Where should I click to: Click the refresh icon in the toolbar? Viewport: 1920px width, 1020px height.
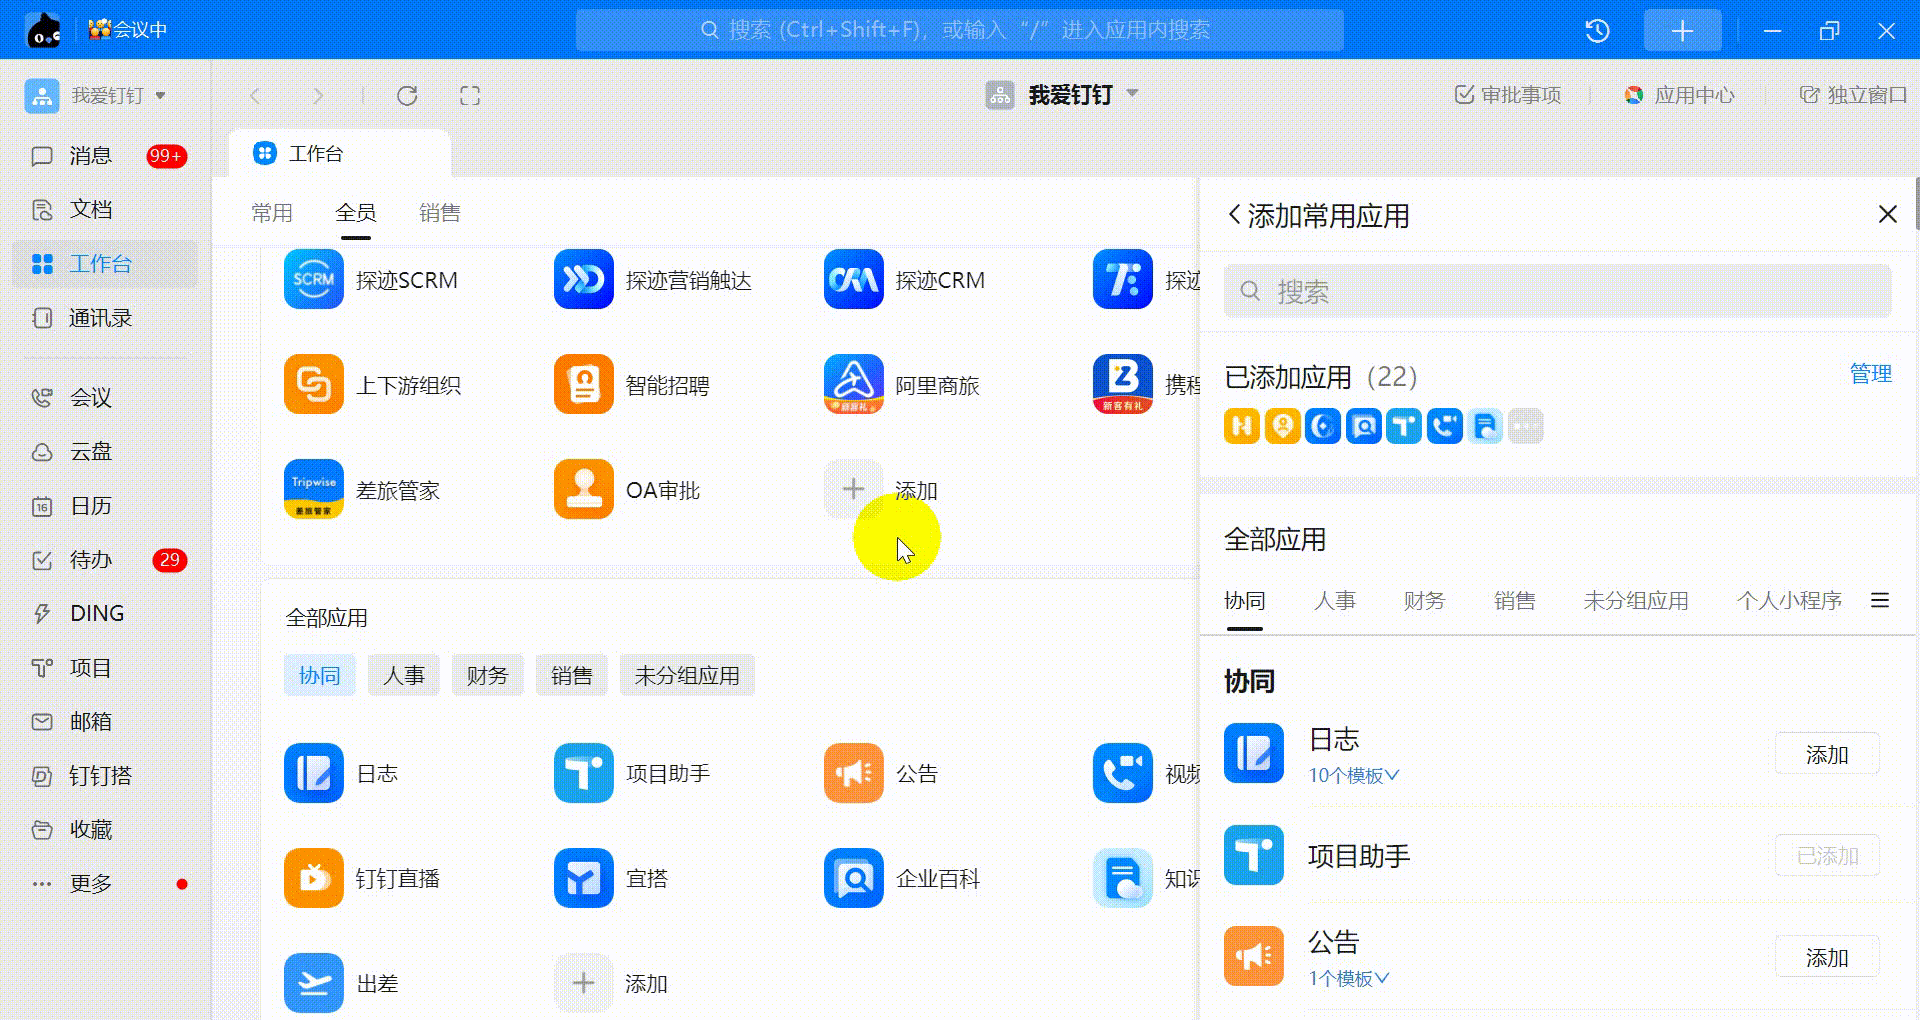click(x=407, y=96)
